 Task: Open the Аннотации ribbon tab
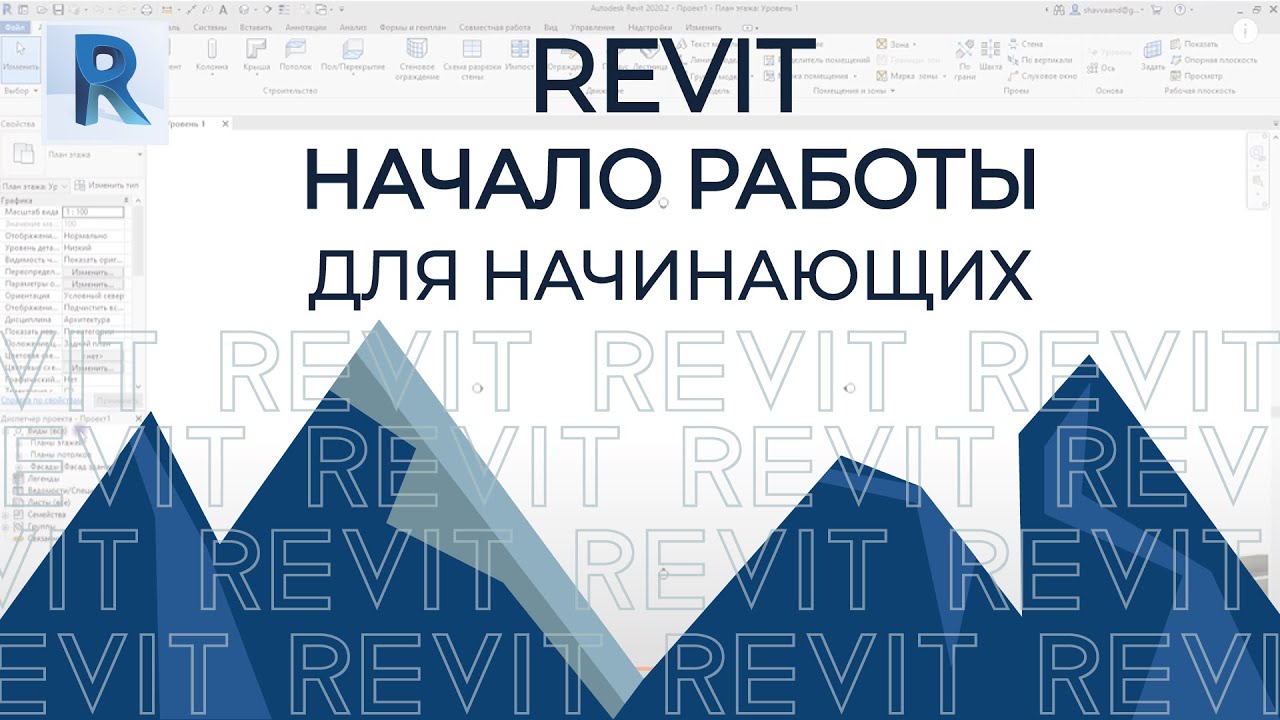point(306,27)
